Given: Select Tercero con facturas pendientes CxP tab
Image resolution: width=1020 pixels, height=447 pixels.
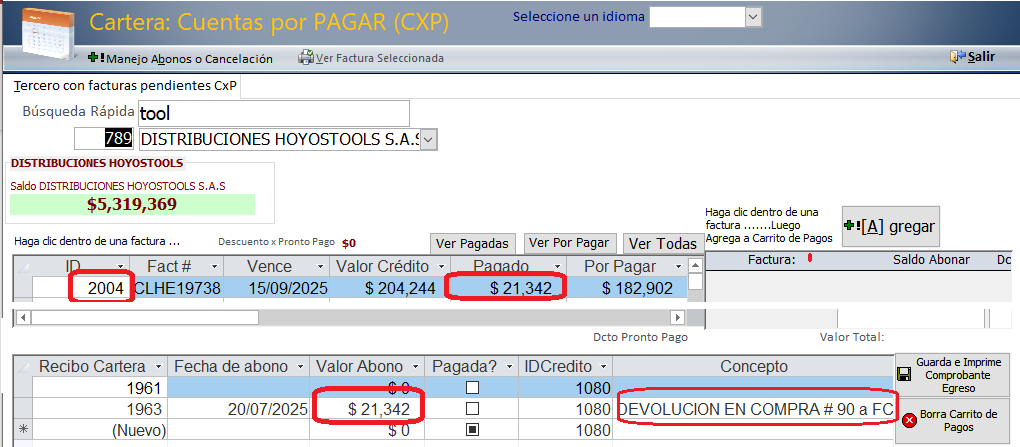Looking at the screenshot, I should pyautogui.click(x=125, y=85).
